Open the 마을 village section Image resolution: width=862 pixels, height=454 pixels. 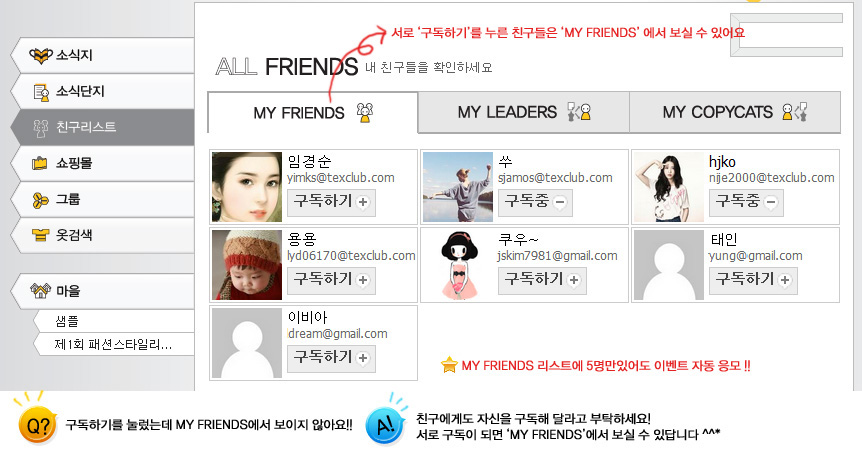click(103, 291)
